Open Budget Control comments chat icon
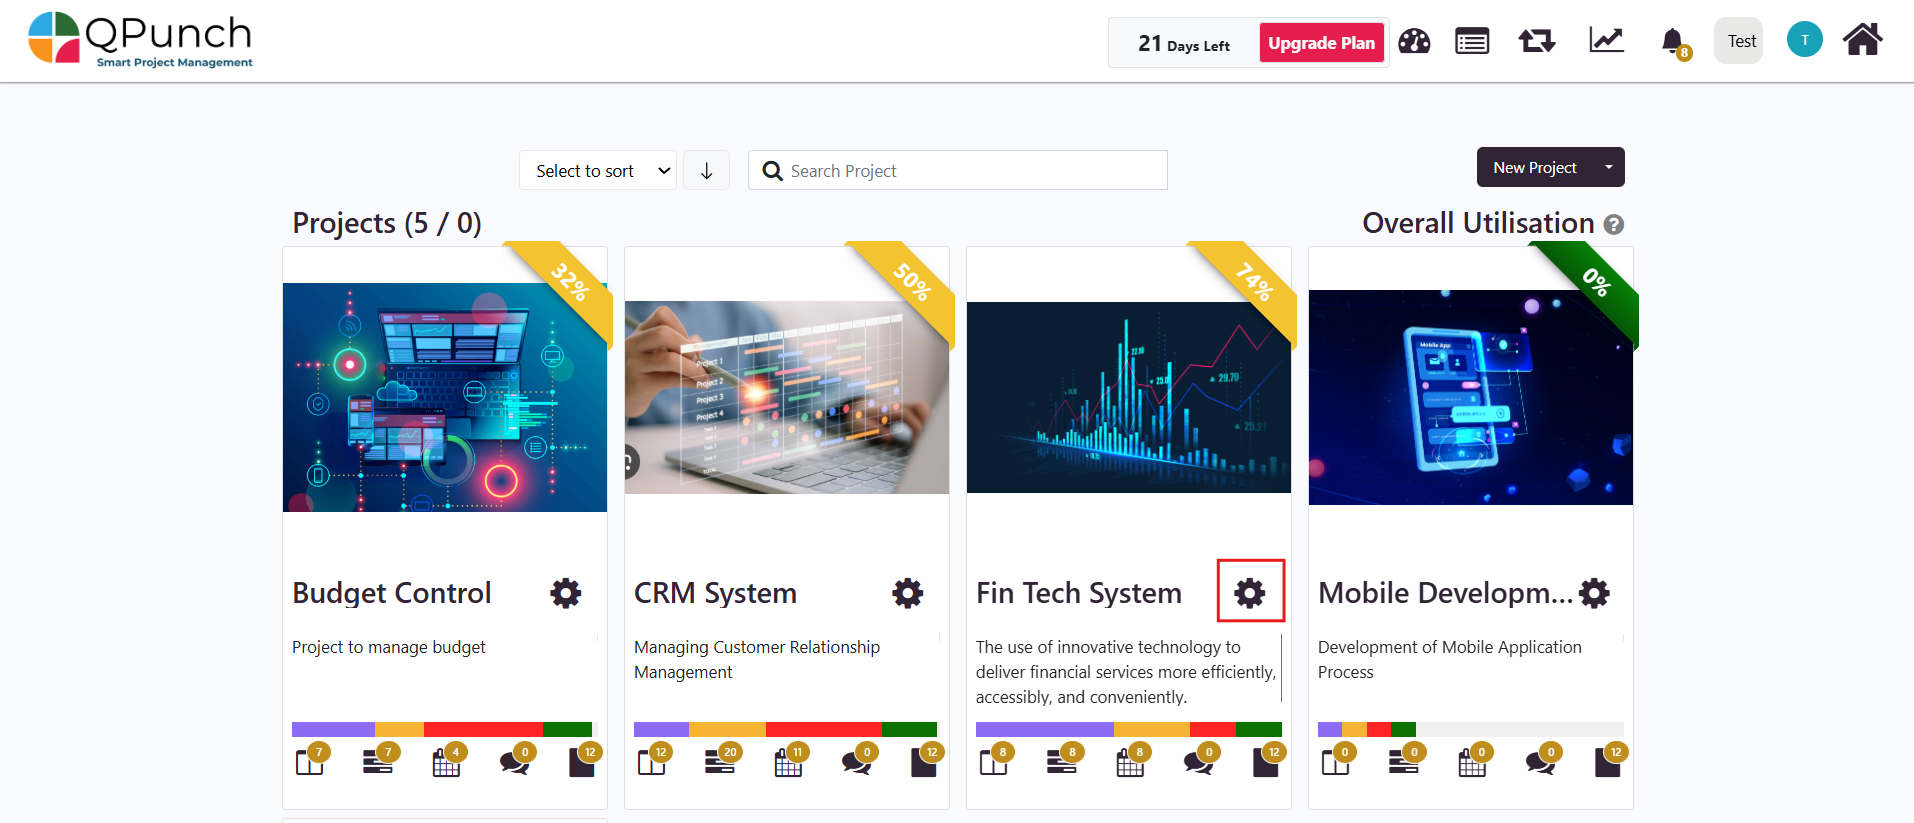The image size is (1914, 823). (514, 764)
